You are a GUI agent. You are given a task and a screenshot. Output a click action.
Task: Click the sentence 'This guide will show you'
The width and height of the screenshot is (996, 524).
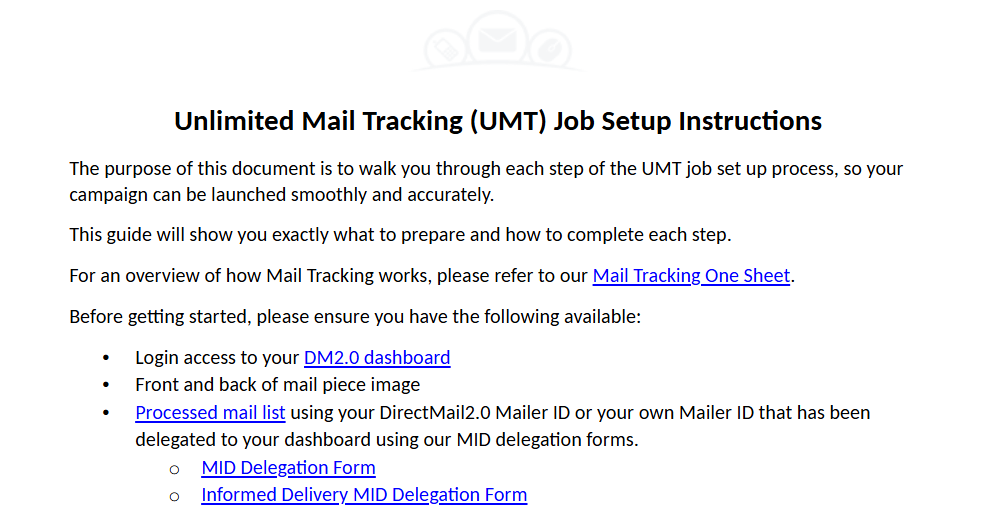coord(400,235)
